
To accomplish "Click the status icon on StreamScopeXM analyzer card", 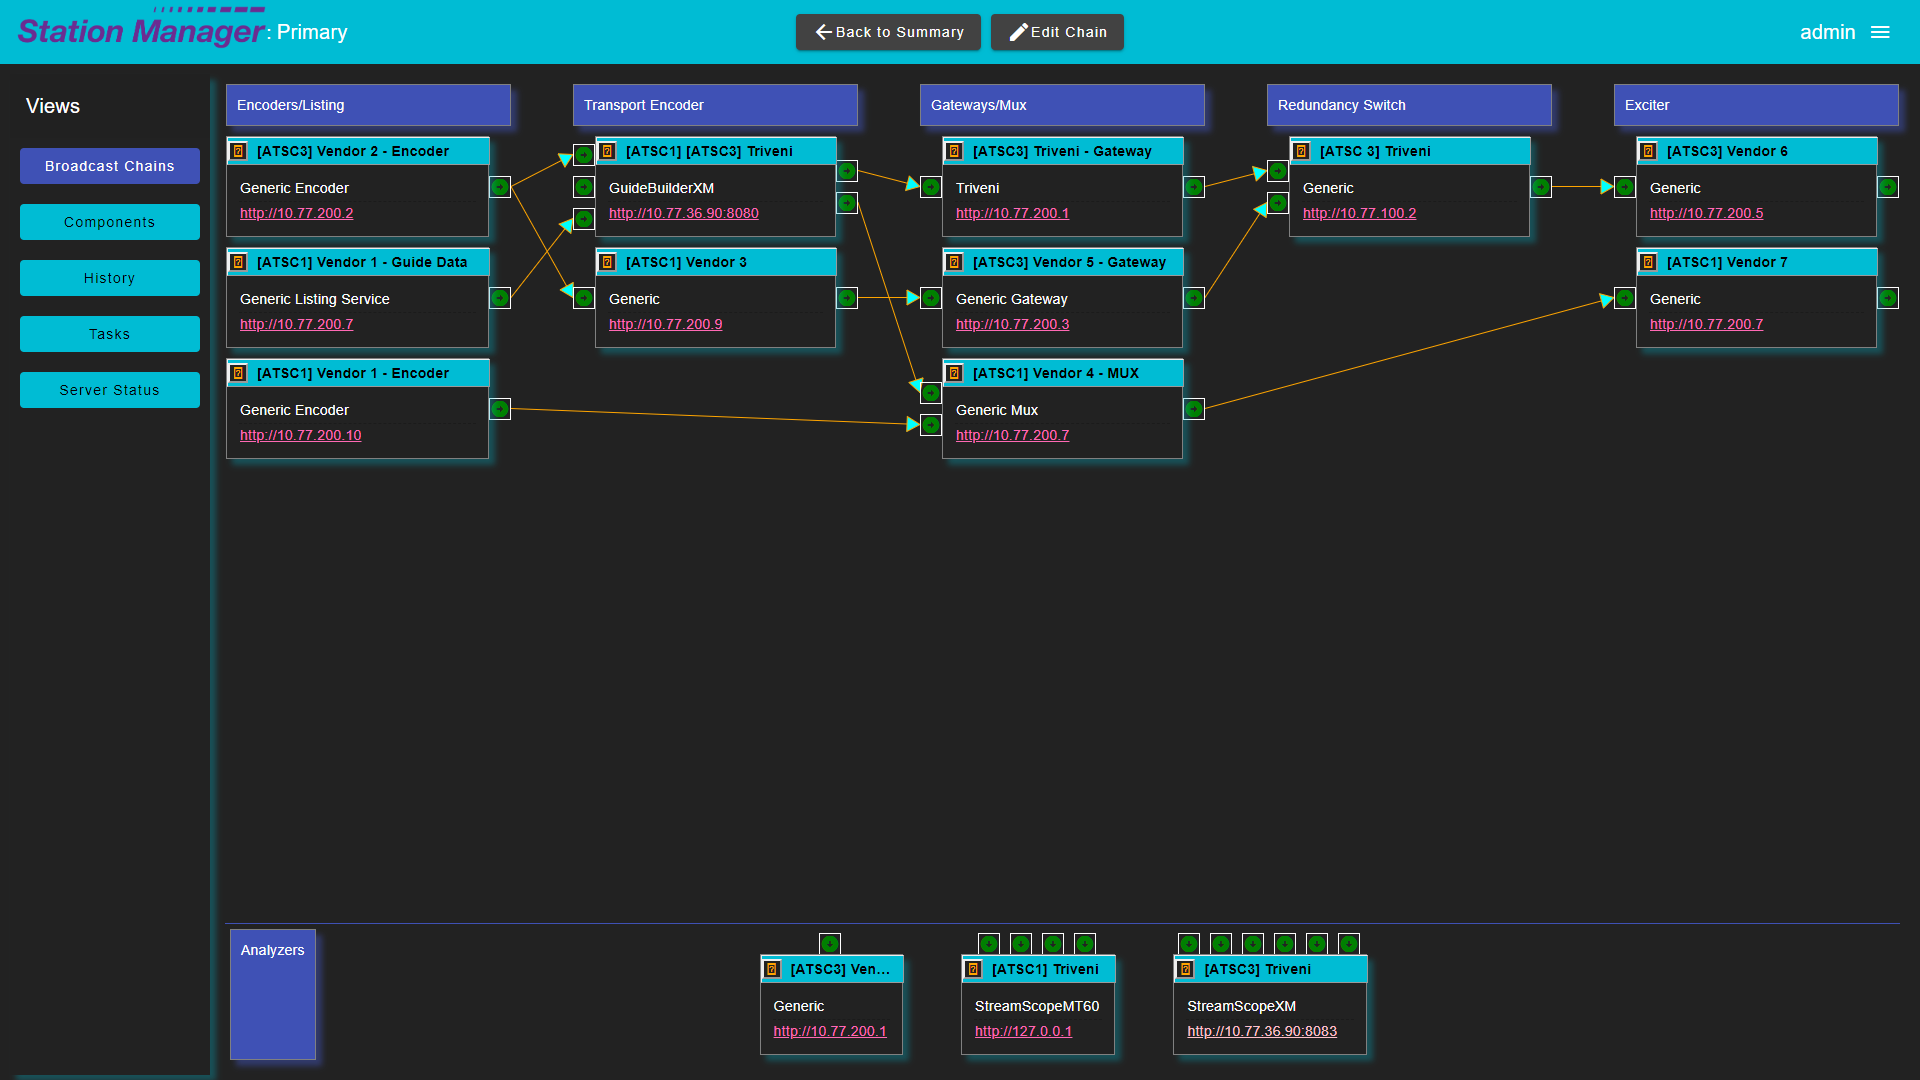I will click(1186, 970).
